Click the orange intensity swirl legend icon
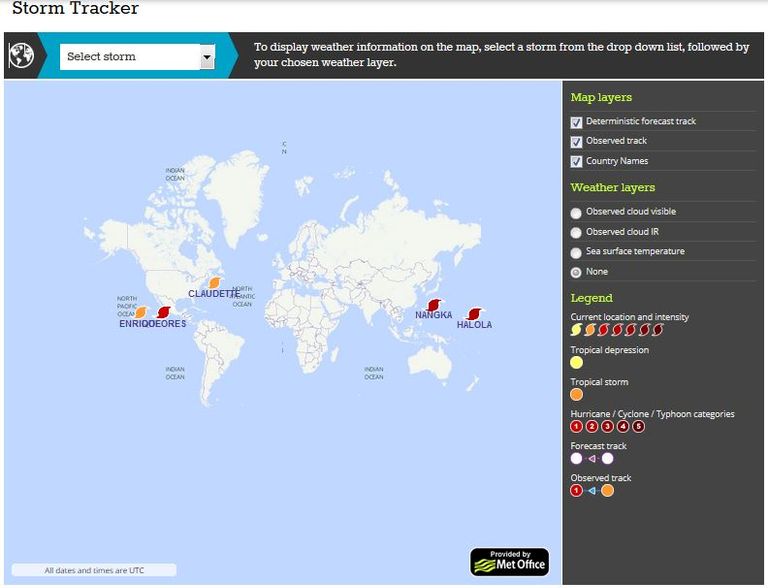The height and width of the screenshot is (588, 768). 590,330
